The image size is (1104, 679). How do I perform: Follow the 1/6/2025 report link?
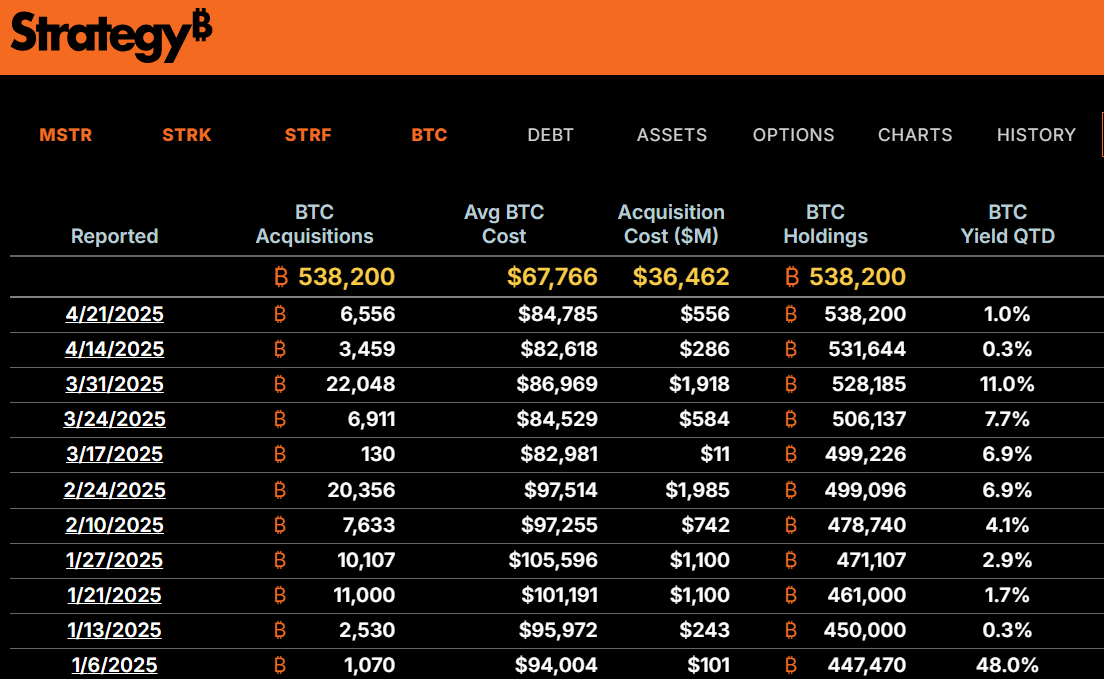[115, 666]
